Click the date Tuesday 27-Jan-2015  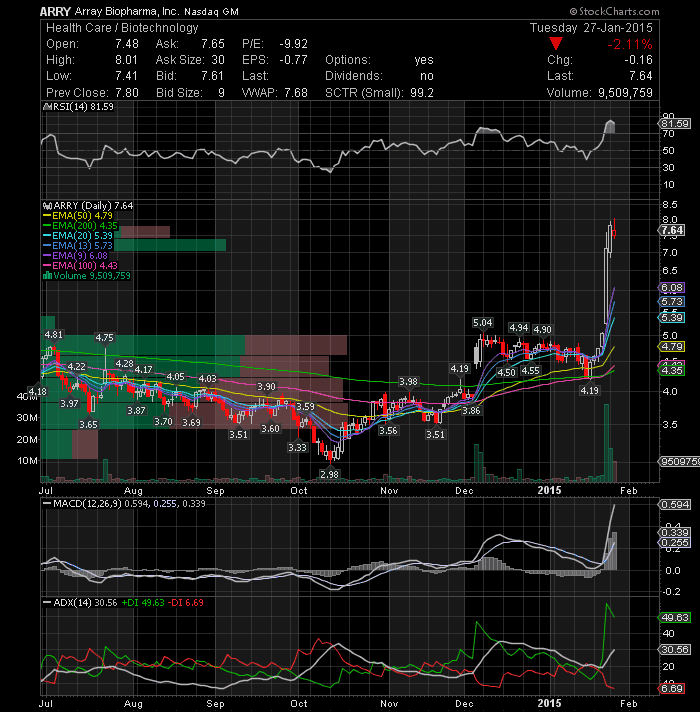[x=591, y=28]
